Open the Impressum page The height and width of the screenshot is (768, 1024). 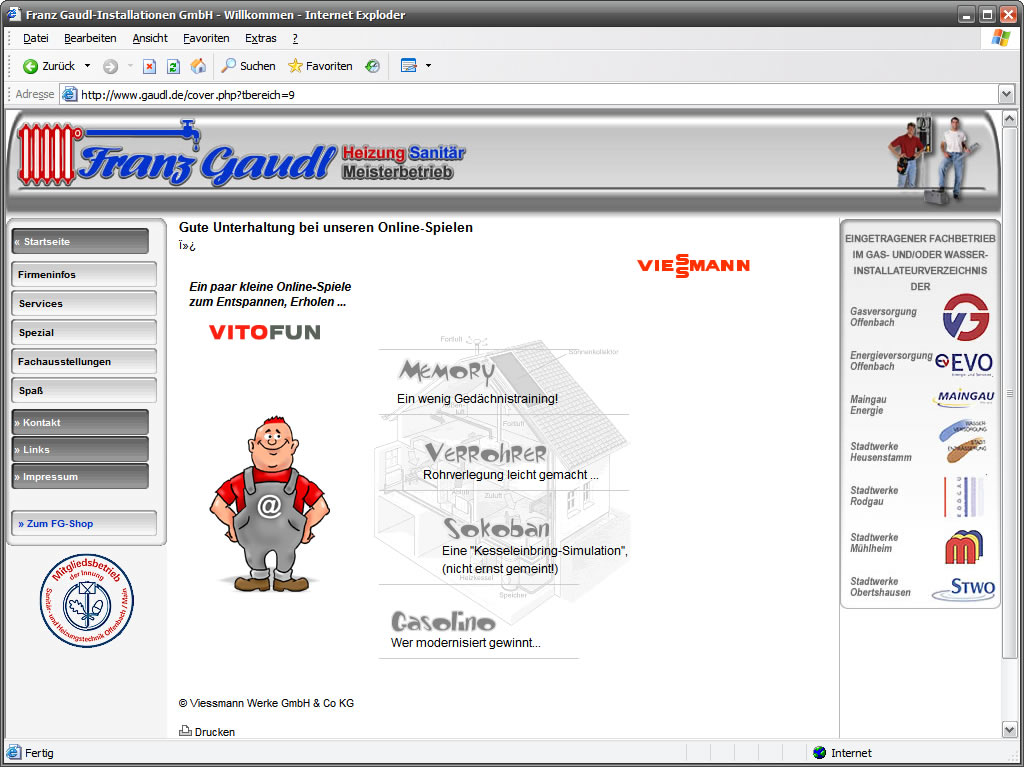(80, 477)
